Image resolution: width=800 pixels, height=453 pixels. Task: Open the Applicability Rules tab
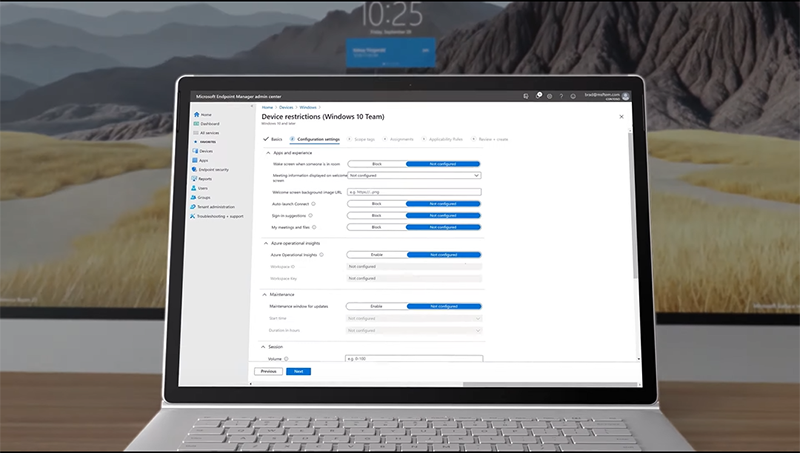click(442, 139)
